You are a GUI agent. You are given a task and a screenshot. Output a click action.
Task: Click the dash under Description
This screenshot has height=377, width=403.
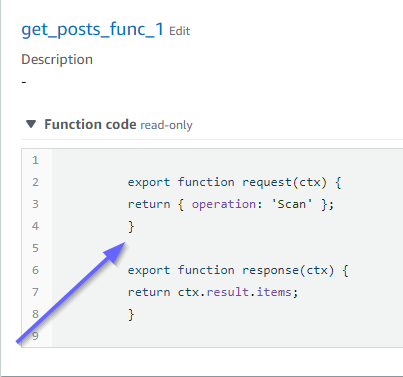click(24, 82)
